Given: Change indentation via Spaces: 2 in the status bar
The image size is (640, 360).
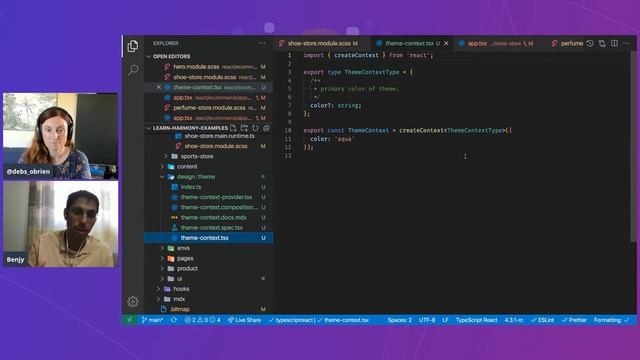Looking at the screenshot, I should pos(400,320).
